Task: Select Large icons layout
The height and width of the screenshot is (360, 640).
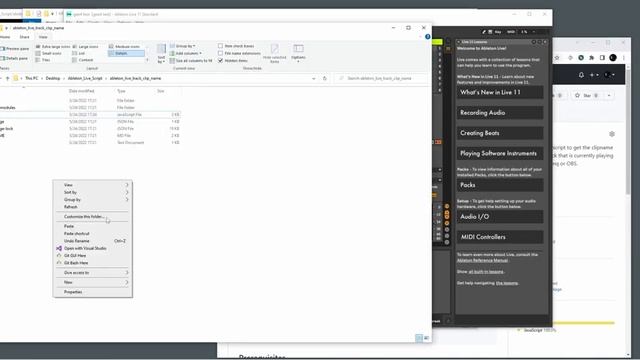Action: 85,47
